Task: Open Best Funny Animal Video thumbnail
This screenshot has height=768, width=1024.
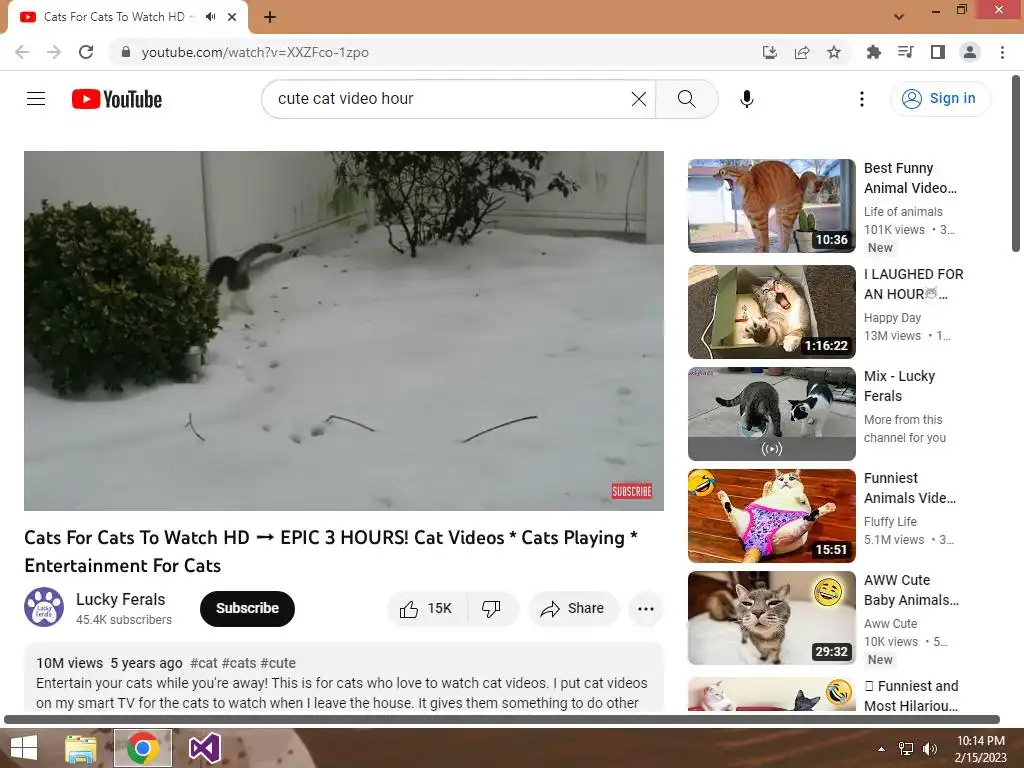Action: (x=771, y=206)
